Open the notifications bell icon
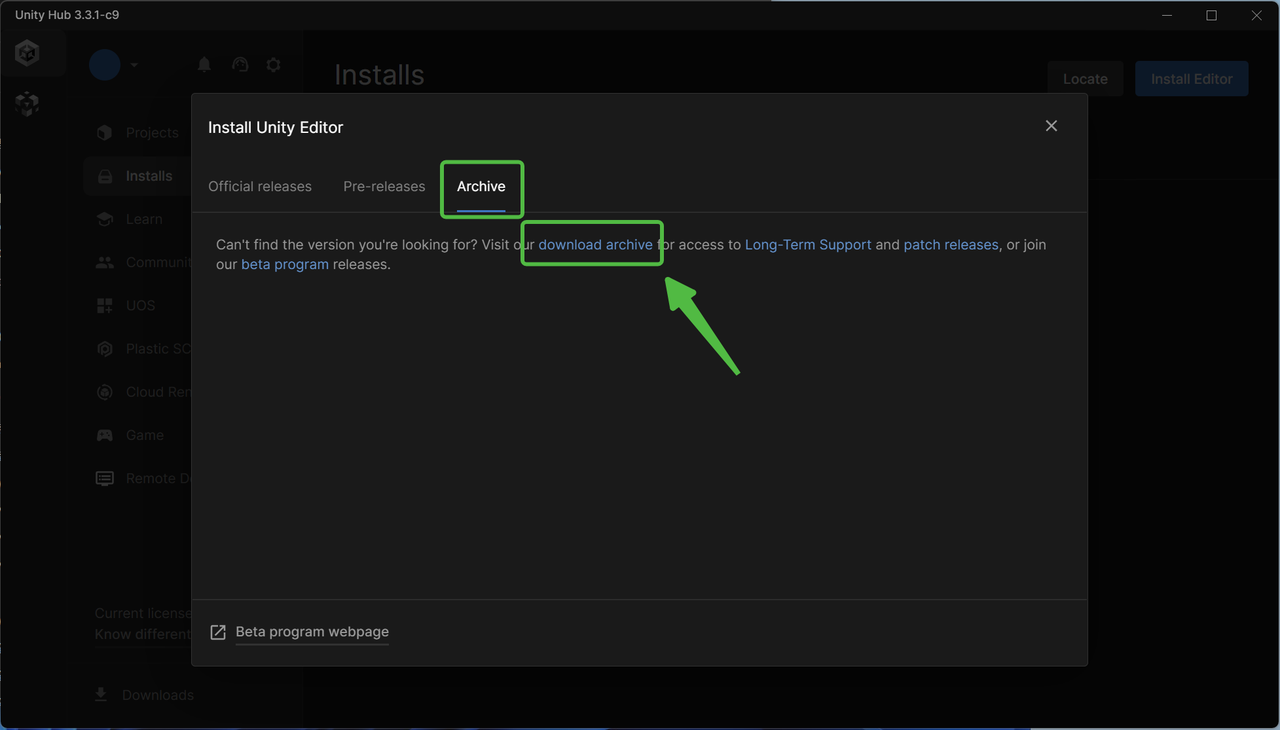1280x730 pixels. [x=204, y=64]
